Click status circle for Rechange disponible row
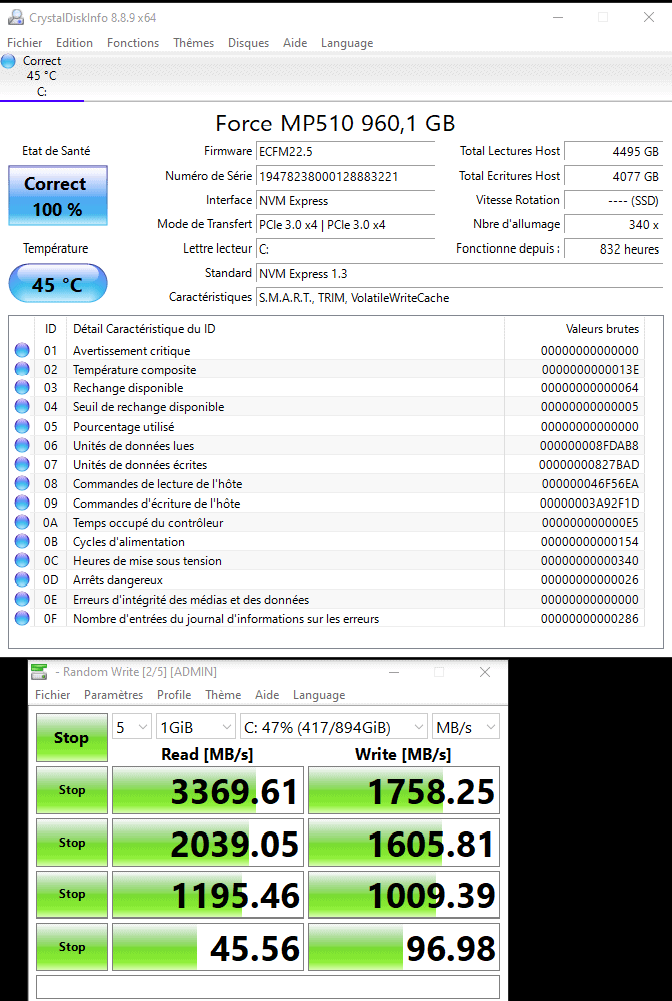Image resolution: width=672 pixels, height=1001 pixels. [22, 388]
